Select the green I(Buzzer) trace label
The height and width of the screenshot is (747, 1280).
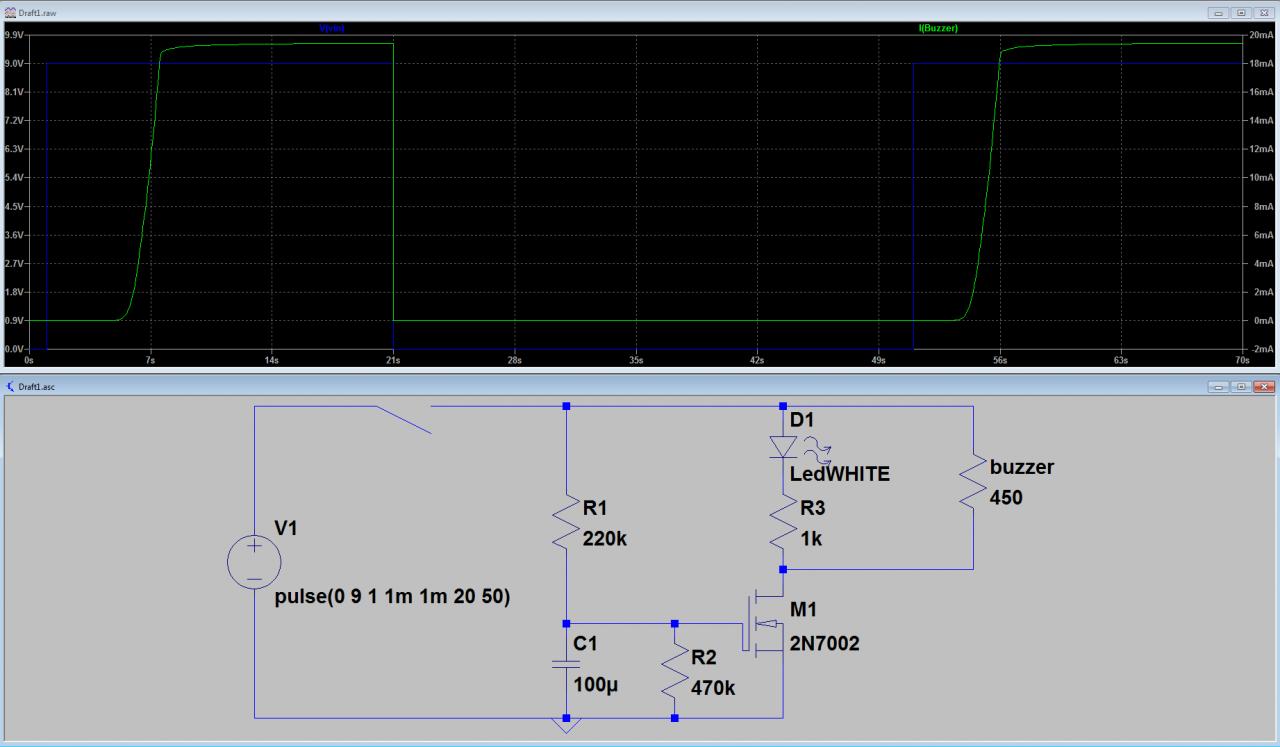(x=938, y=28)
